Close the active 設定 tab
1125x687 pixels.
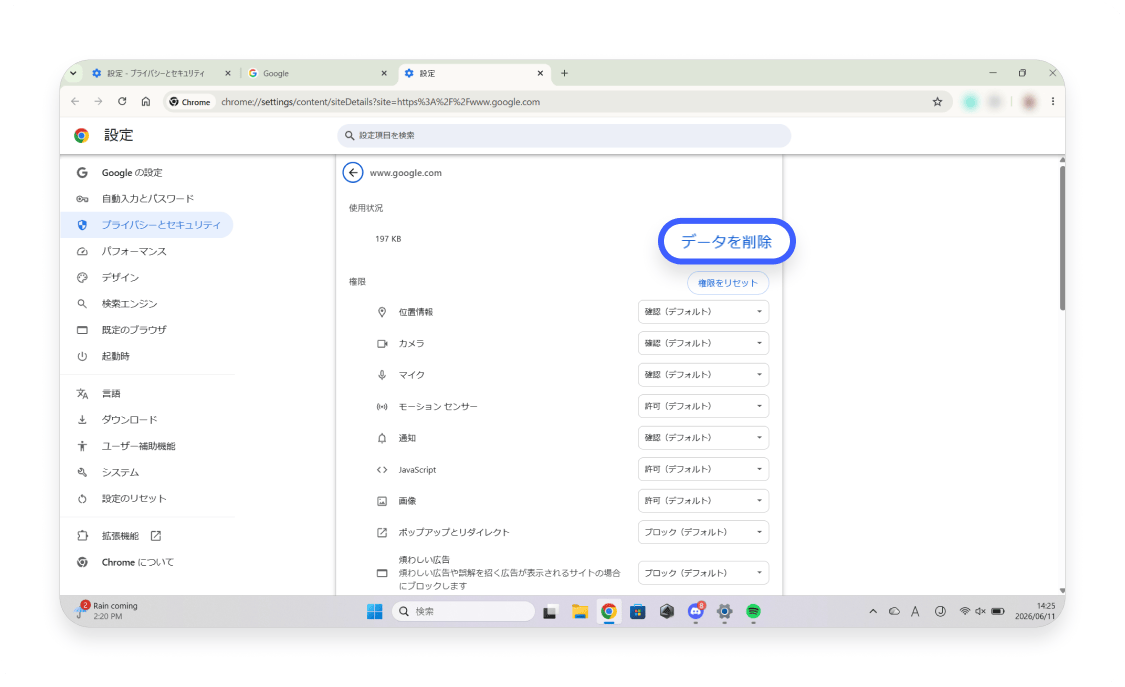coord(540,73)
